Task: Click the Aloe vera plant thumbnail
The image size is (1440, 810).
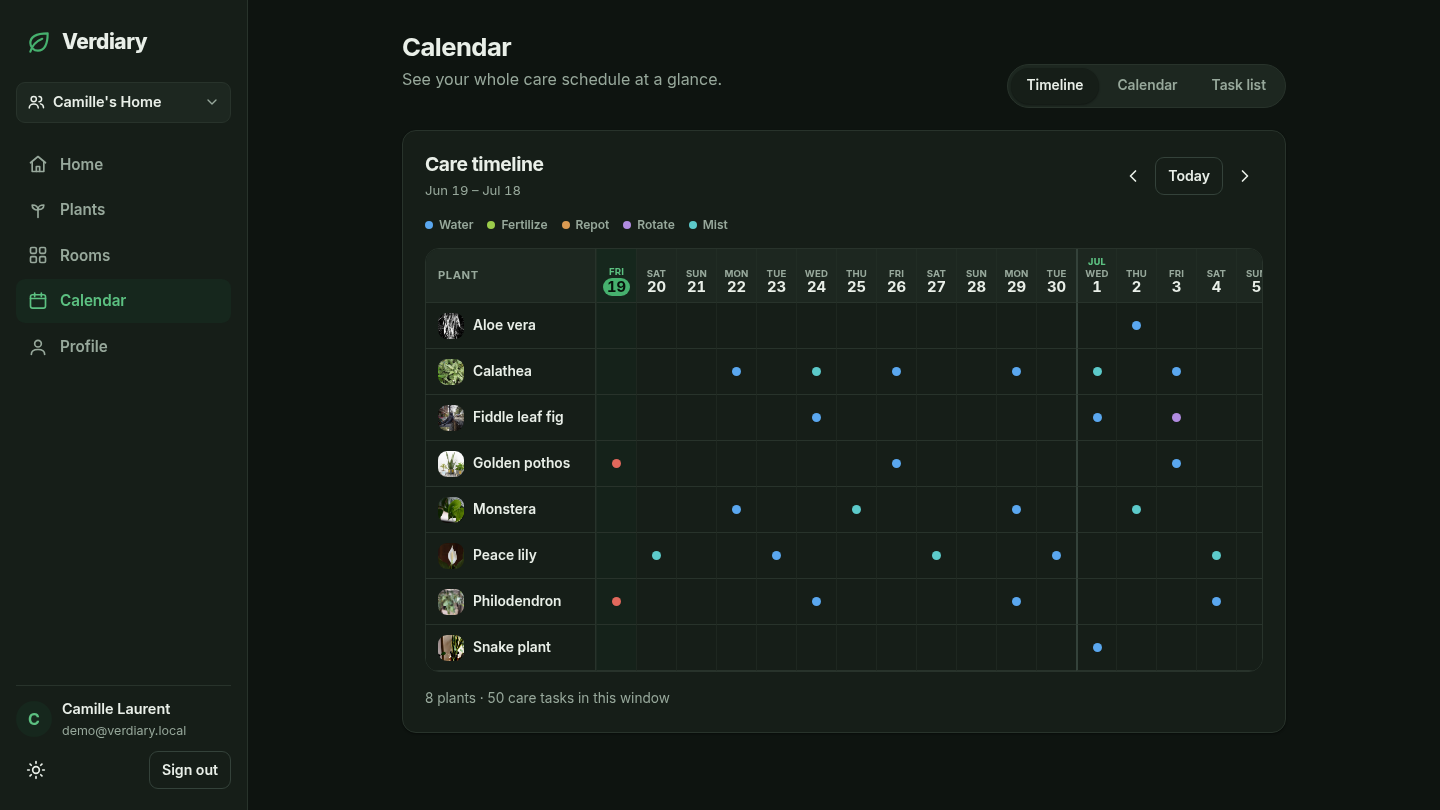Action: pyautogui.click(x=451, y=325)
